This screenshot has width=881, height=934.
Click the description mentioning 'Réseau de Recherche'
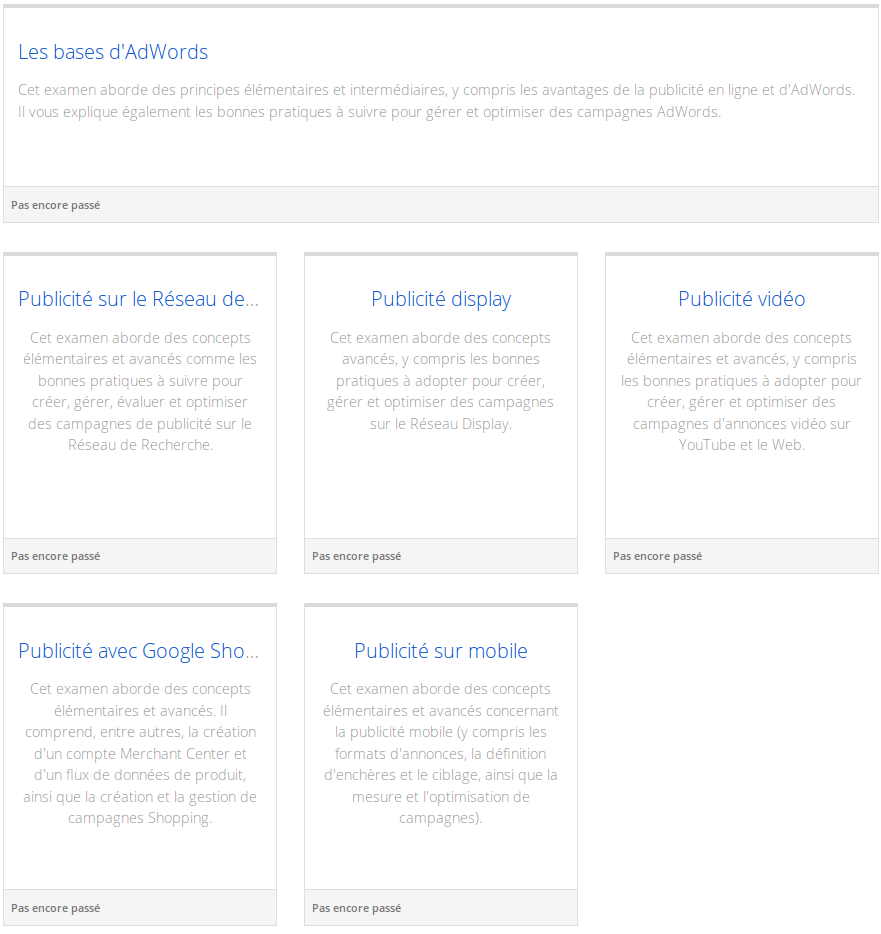140,391
